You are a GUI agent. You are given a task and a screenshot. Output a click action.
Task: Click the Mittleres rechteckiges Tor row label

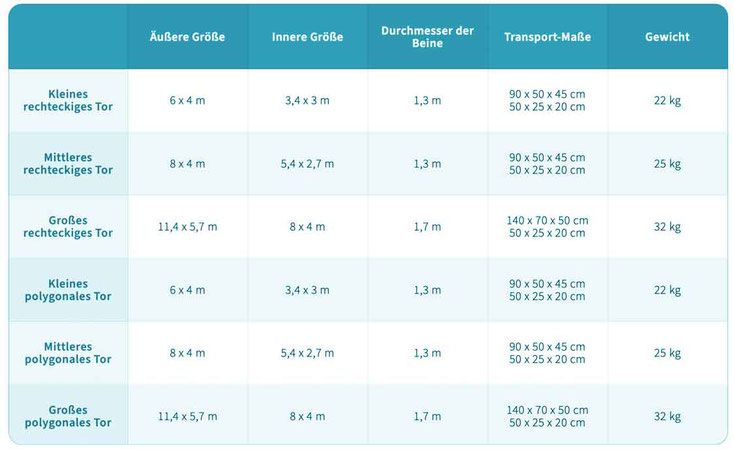tap(68, 164)
